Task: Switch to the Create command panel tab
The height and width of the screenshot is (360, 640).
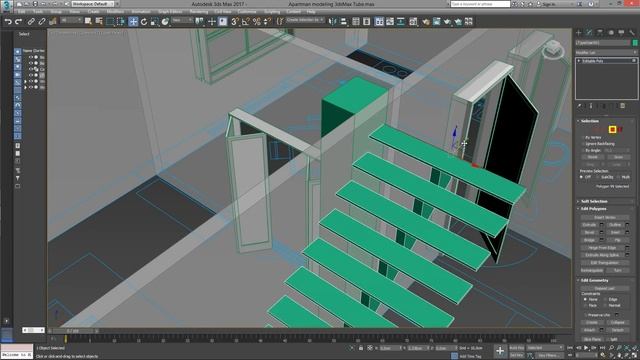Action: tap(579, 32)
